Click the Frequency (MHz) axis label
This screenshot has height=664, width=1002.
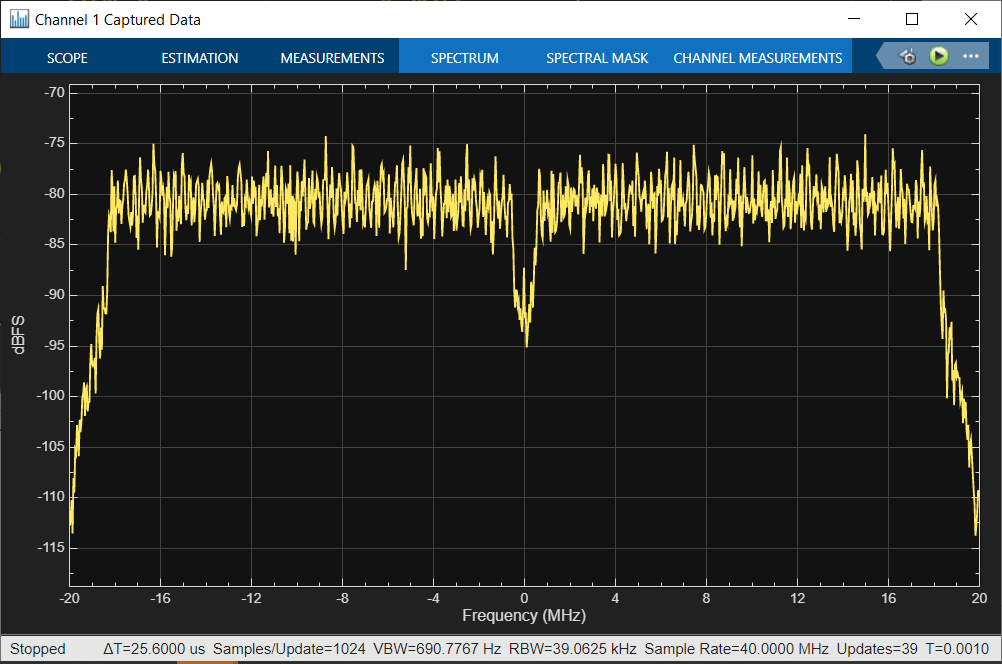[x=523, y=616]
